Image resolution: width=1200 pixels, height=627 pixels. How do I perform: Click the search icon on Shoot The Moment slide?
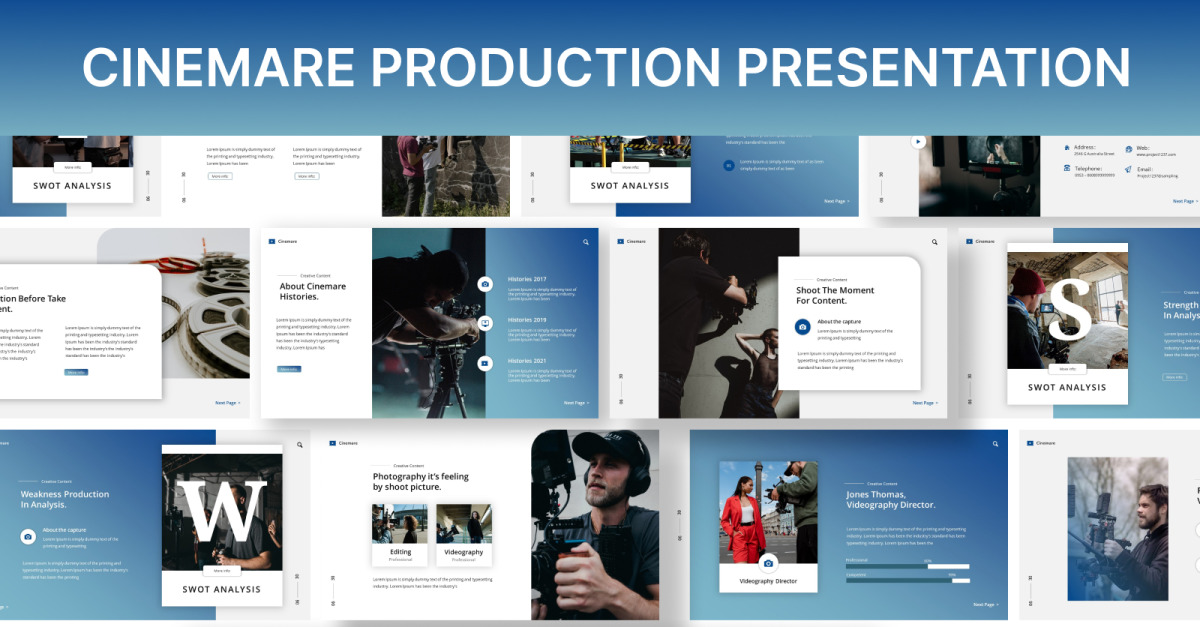point(935,242)
